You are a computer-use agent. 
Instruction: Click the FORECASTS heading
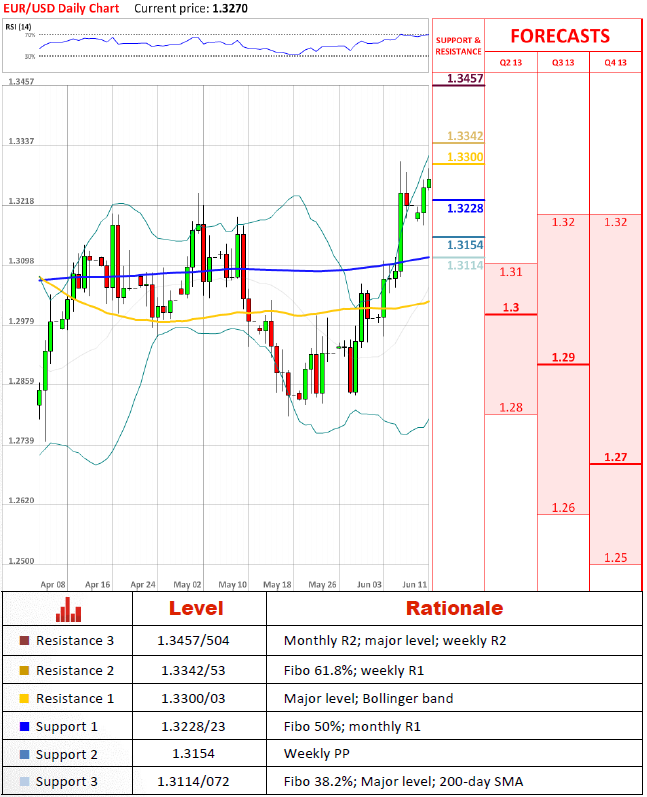point(560,36)
